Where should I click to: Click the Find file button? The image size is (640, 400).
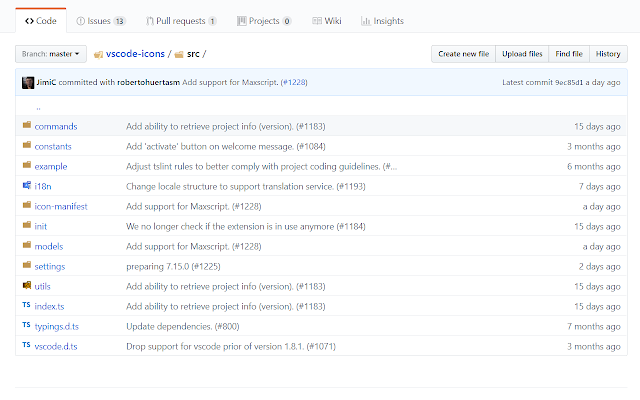pyautogui.click(x=569, y=54)
